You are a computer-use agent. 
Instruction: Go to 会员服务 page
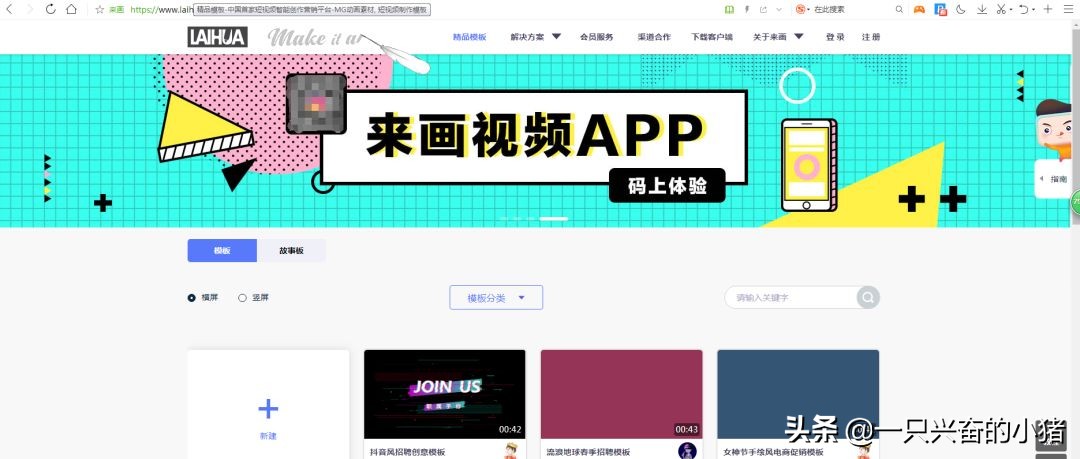596,37
